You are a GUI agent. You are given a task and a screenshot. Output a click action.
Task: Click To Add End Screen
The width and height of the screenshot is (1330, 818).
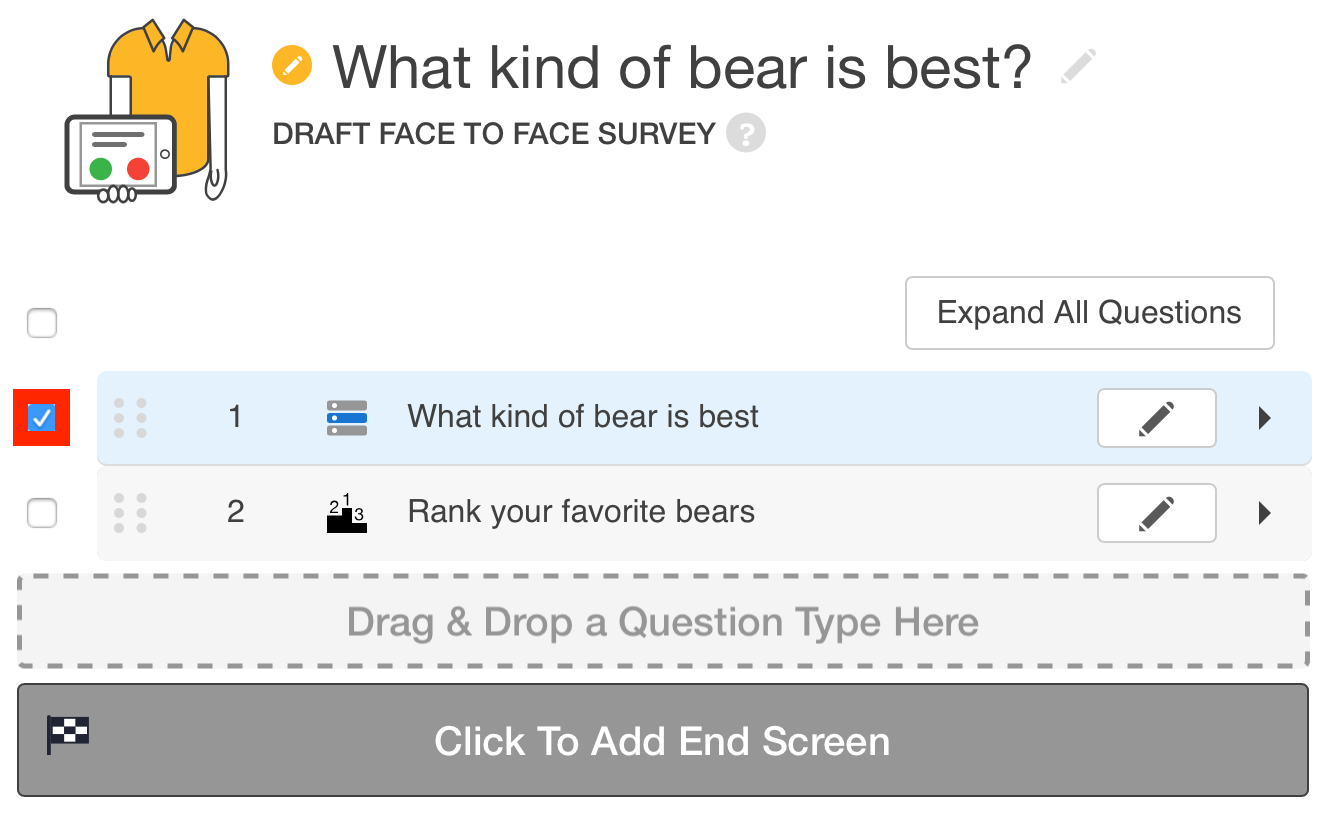pyautogui.click(x=663, y=741)
